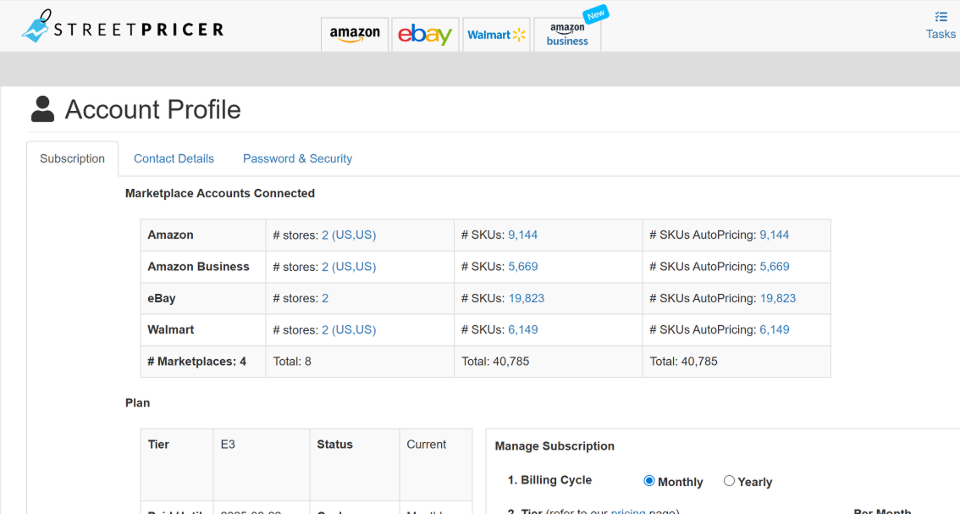Viewport: 960px width, 514px height.
Task: Switch to the Contact Details tab
Action: [x=174, y=158]
